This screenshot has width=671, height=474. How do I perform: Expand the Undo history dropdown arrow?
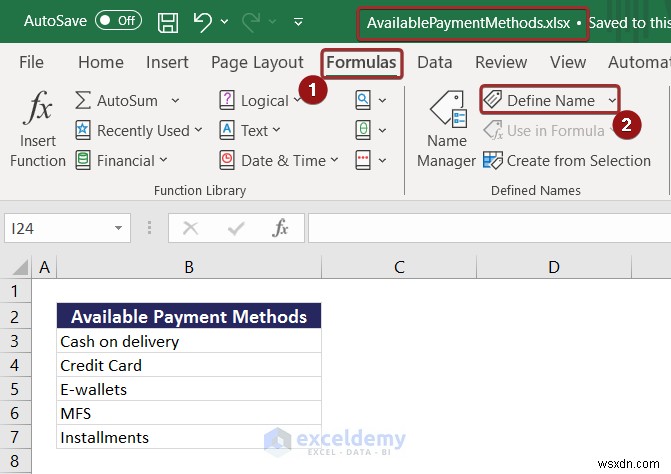224,21
